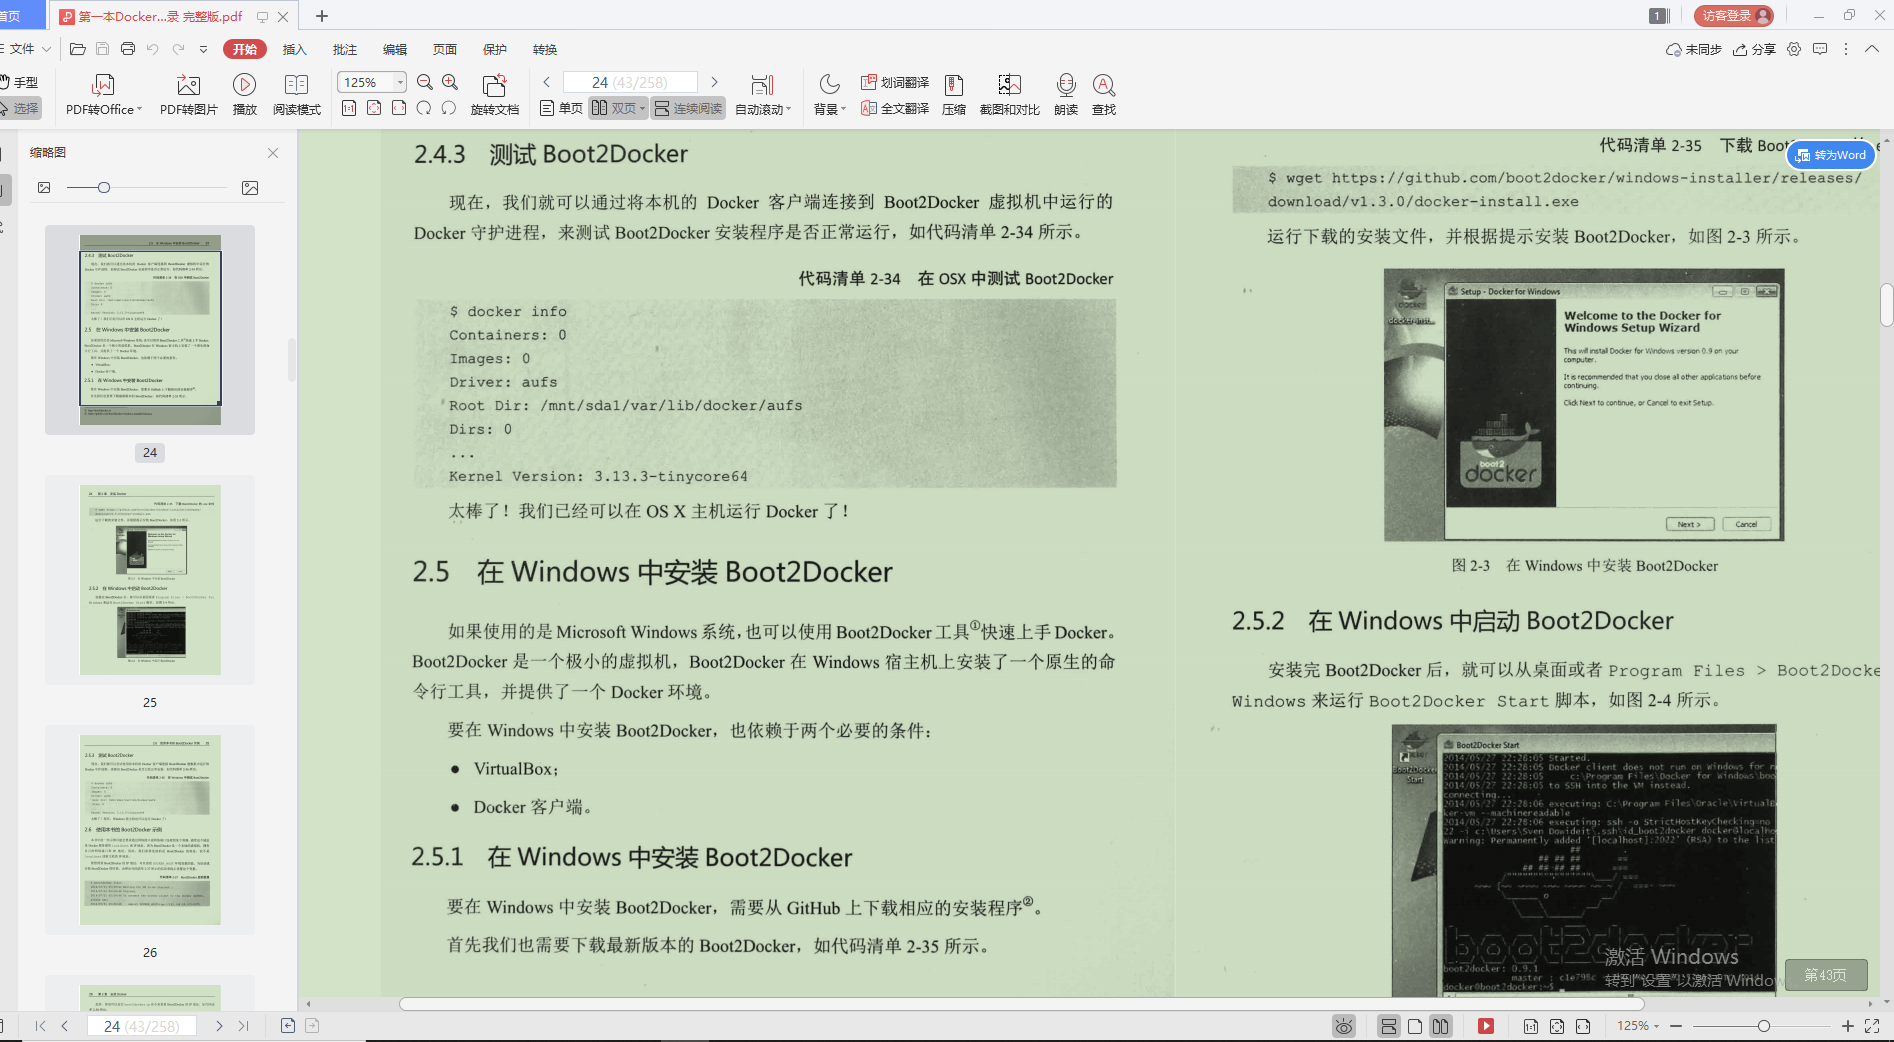Rotate document (旋转文档)

pyautogui.click(x=495, y=95)
